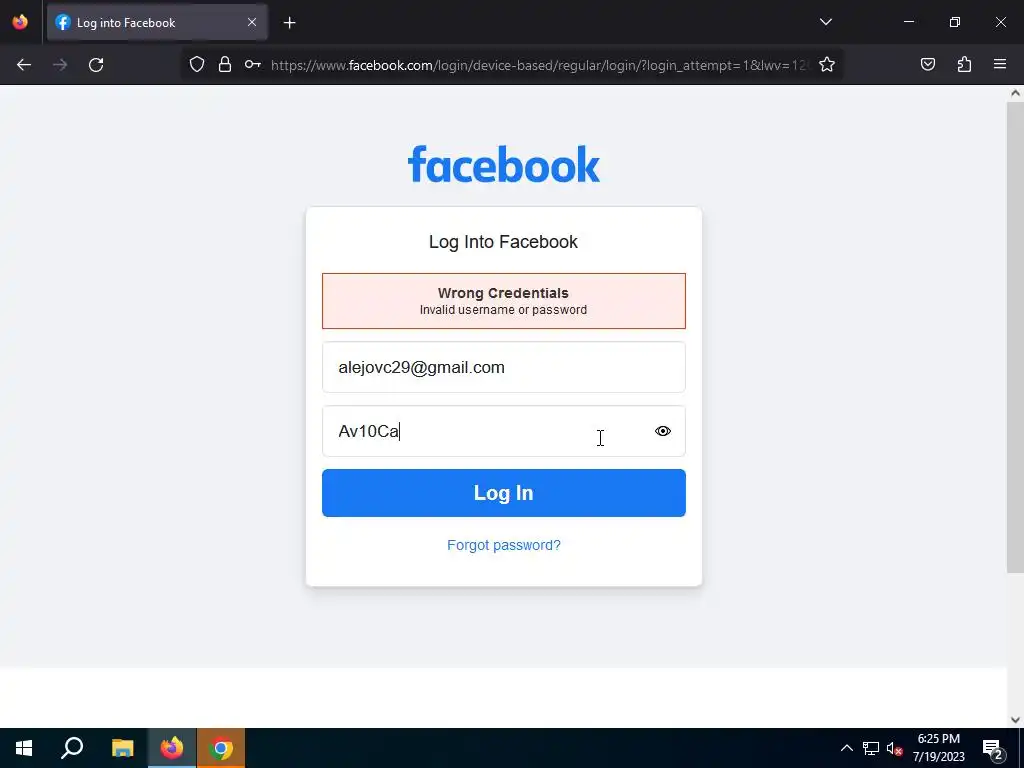The image size is (1024, 768).
Task: Show hidden system tray icons
Action: pyautogui.click(x=846, y=748)
